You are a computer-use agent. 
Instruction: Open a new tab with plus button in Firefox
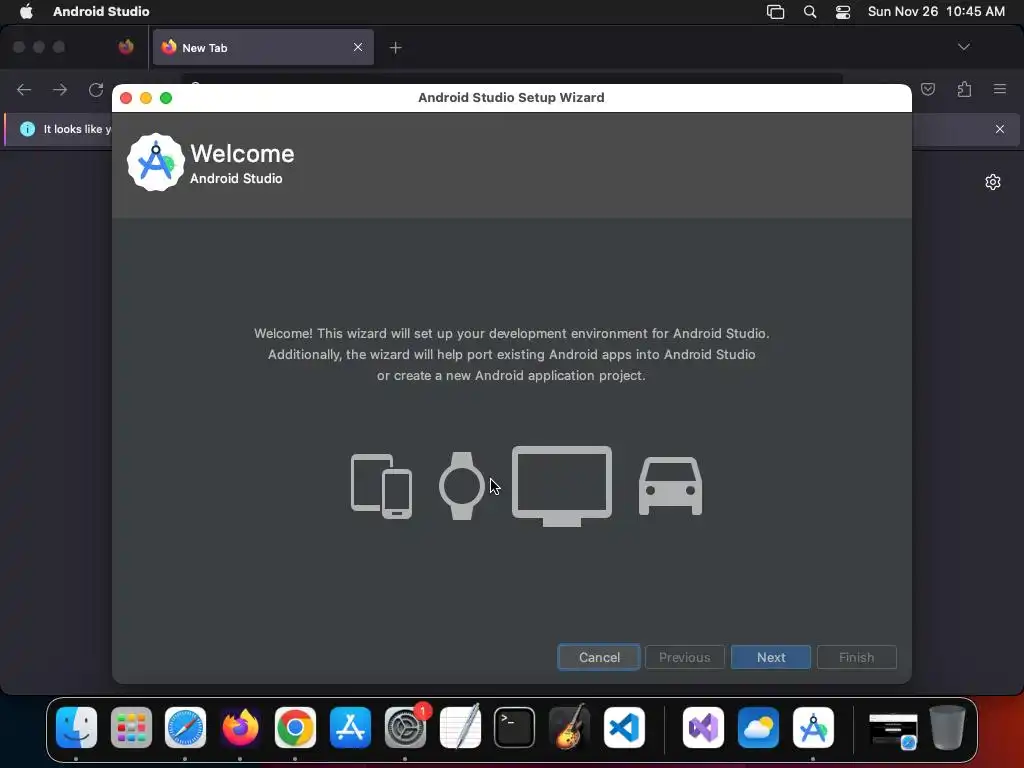(x=395, y=47)
